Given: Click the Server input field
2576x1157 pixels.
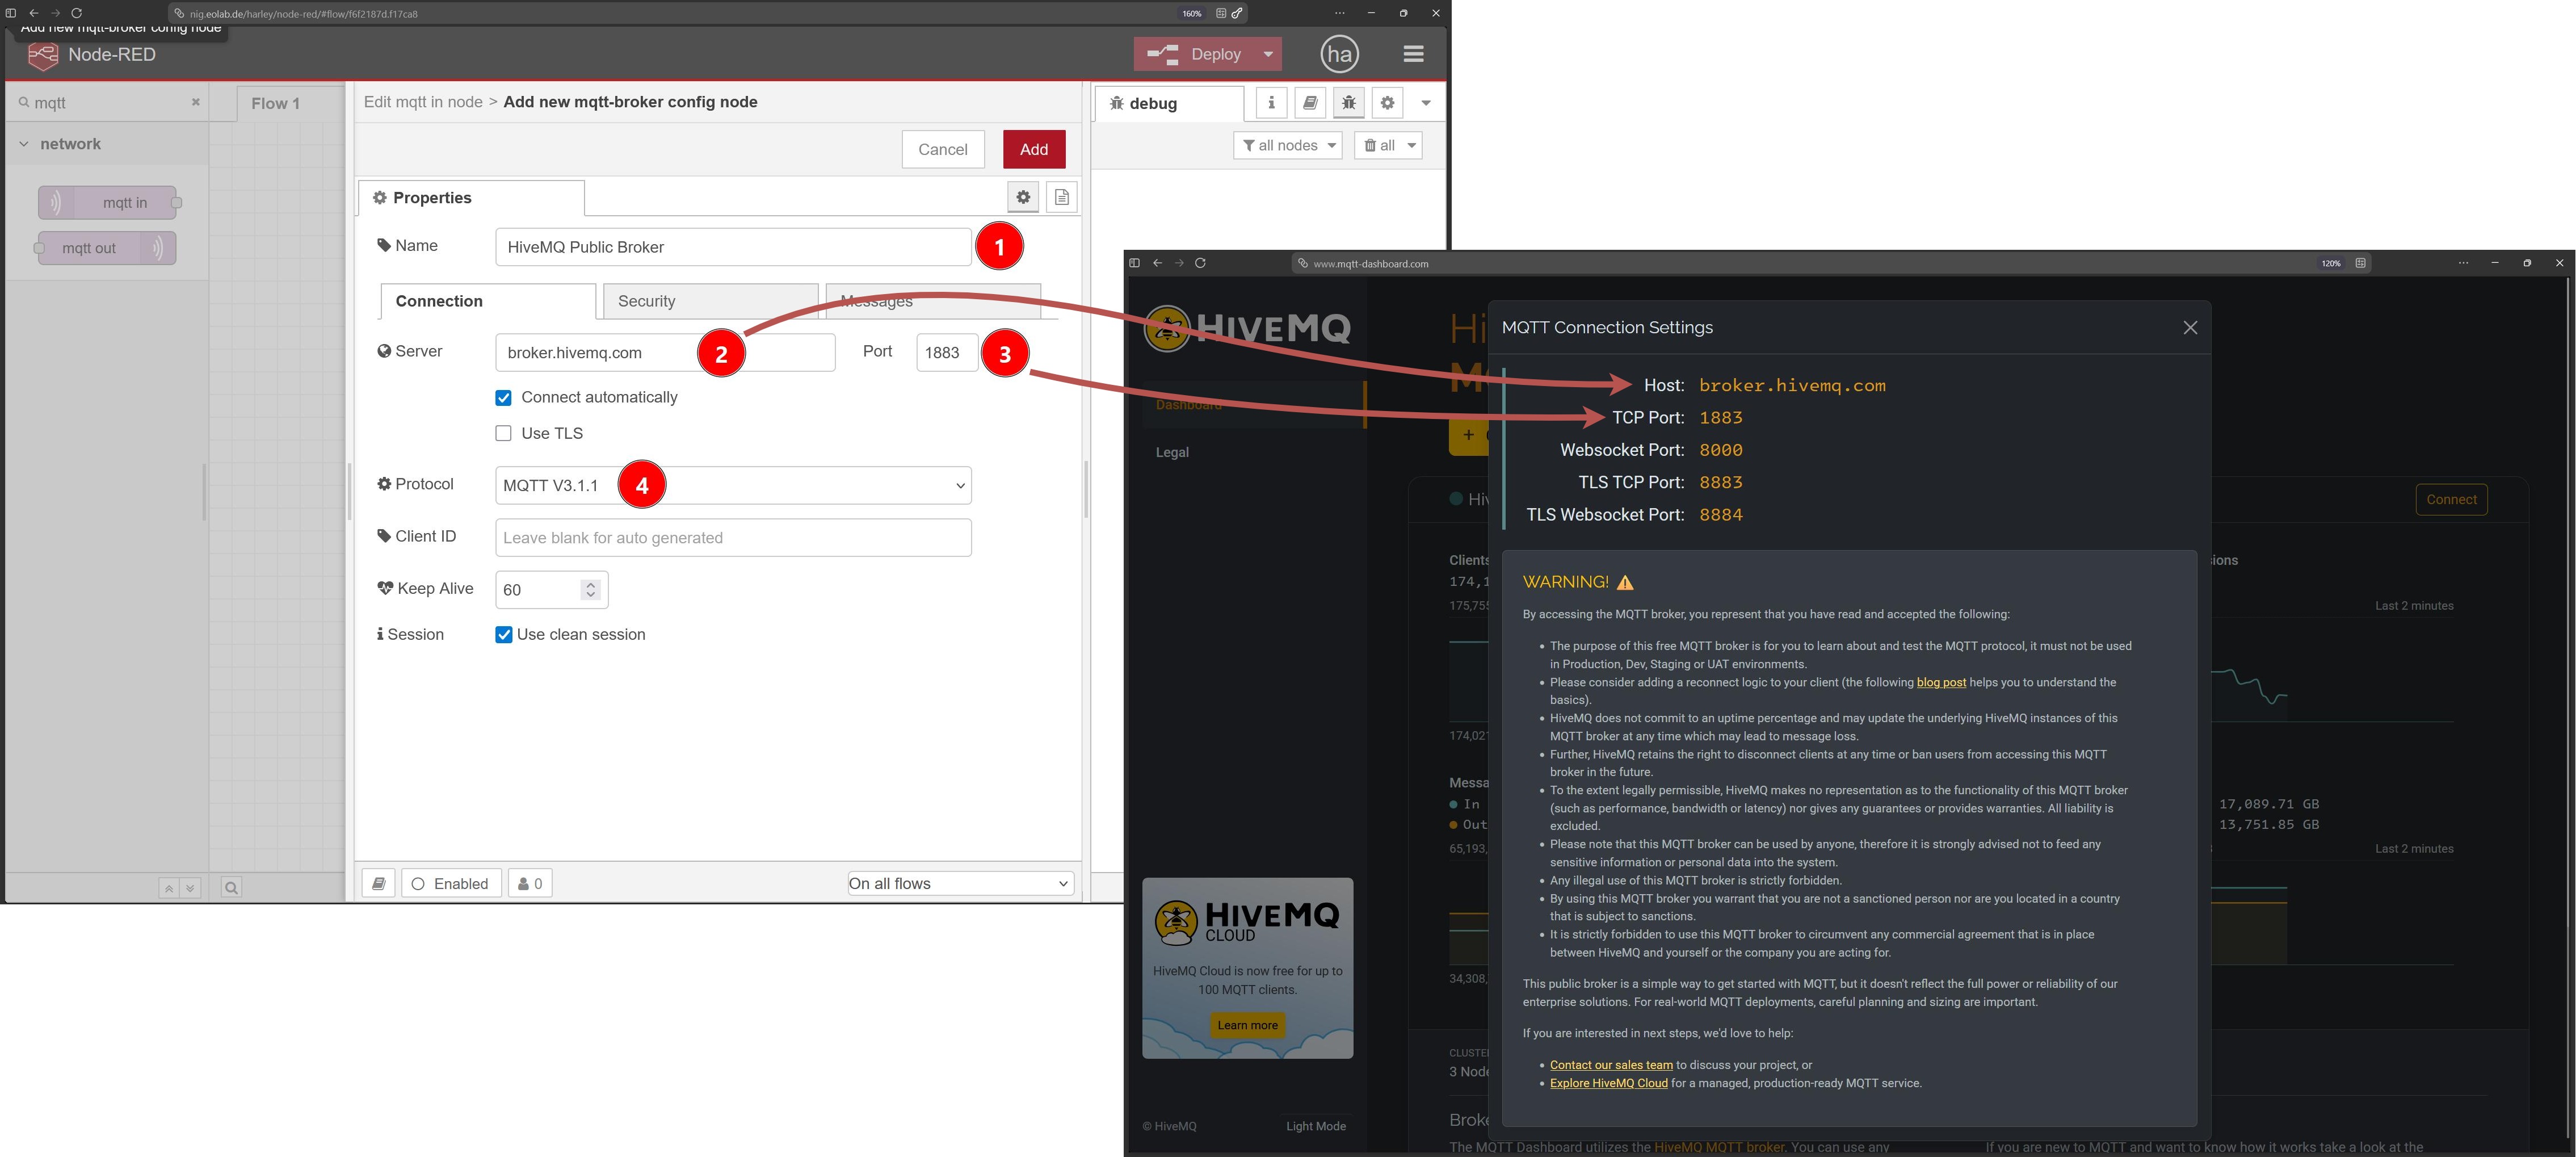Looking at the screenshot, I should pyautogui.click(x=665, y=352).
